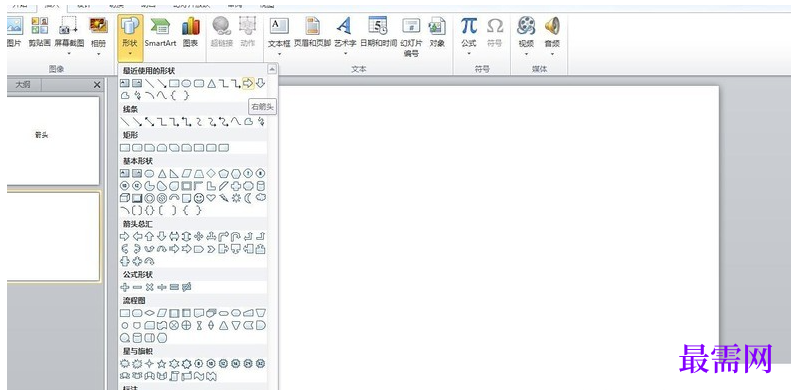Select Heart in Basic Shapes
The image size is (791, 390).
(x=211, y=198)
